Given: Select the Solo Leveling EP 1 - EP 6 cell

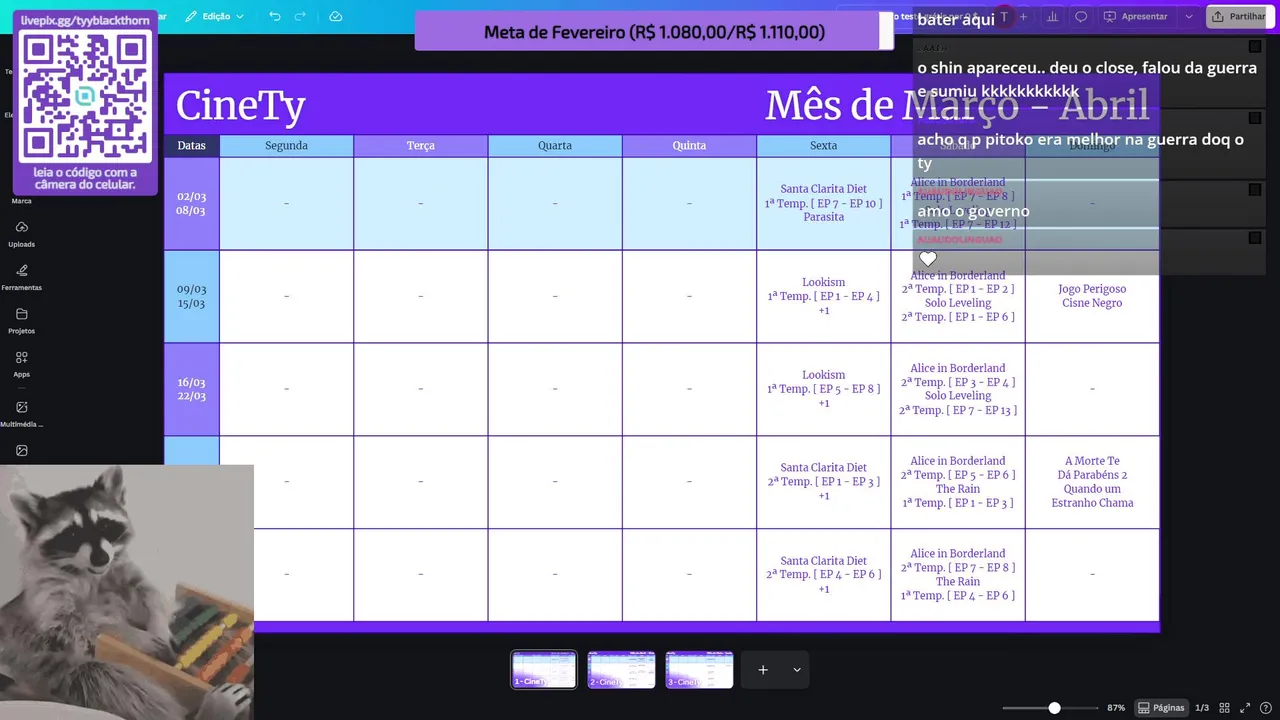Looking at the screenshot, I should click(958, 297).
